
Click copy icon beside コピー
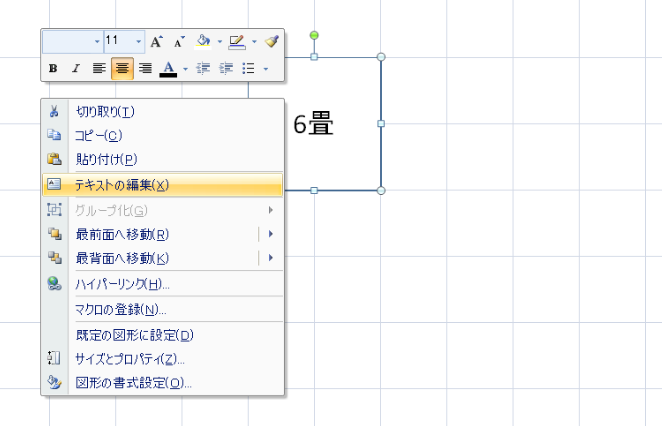coord(54,135)
